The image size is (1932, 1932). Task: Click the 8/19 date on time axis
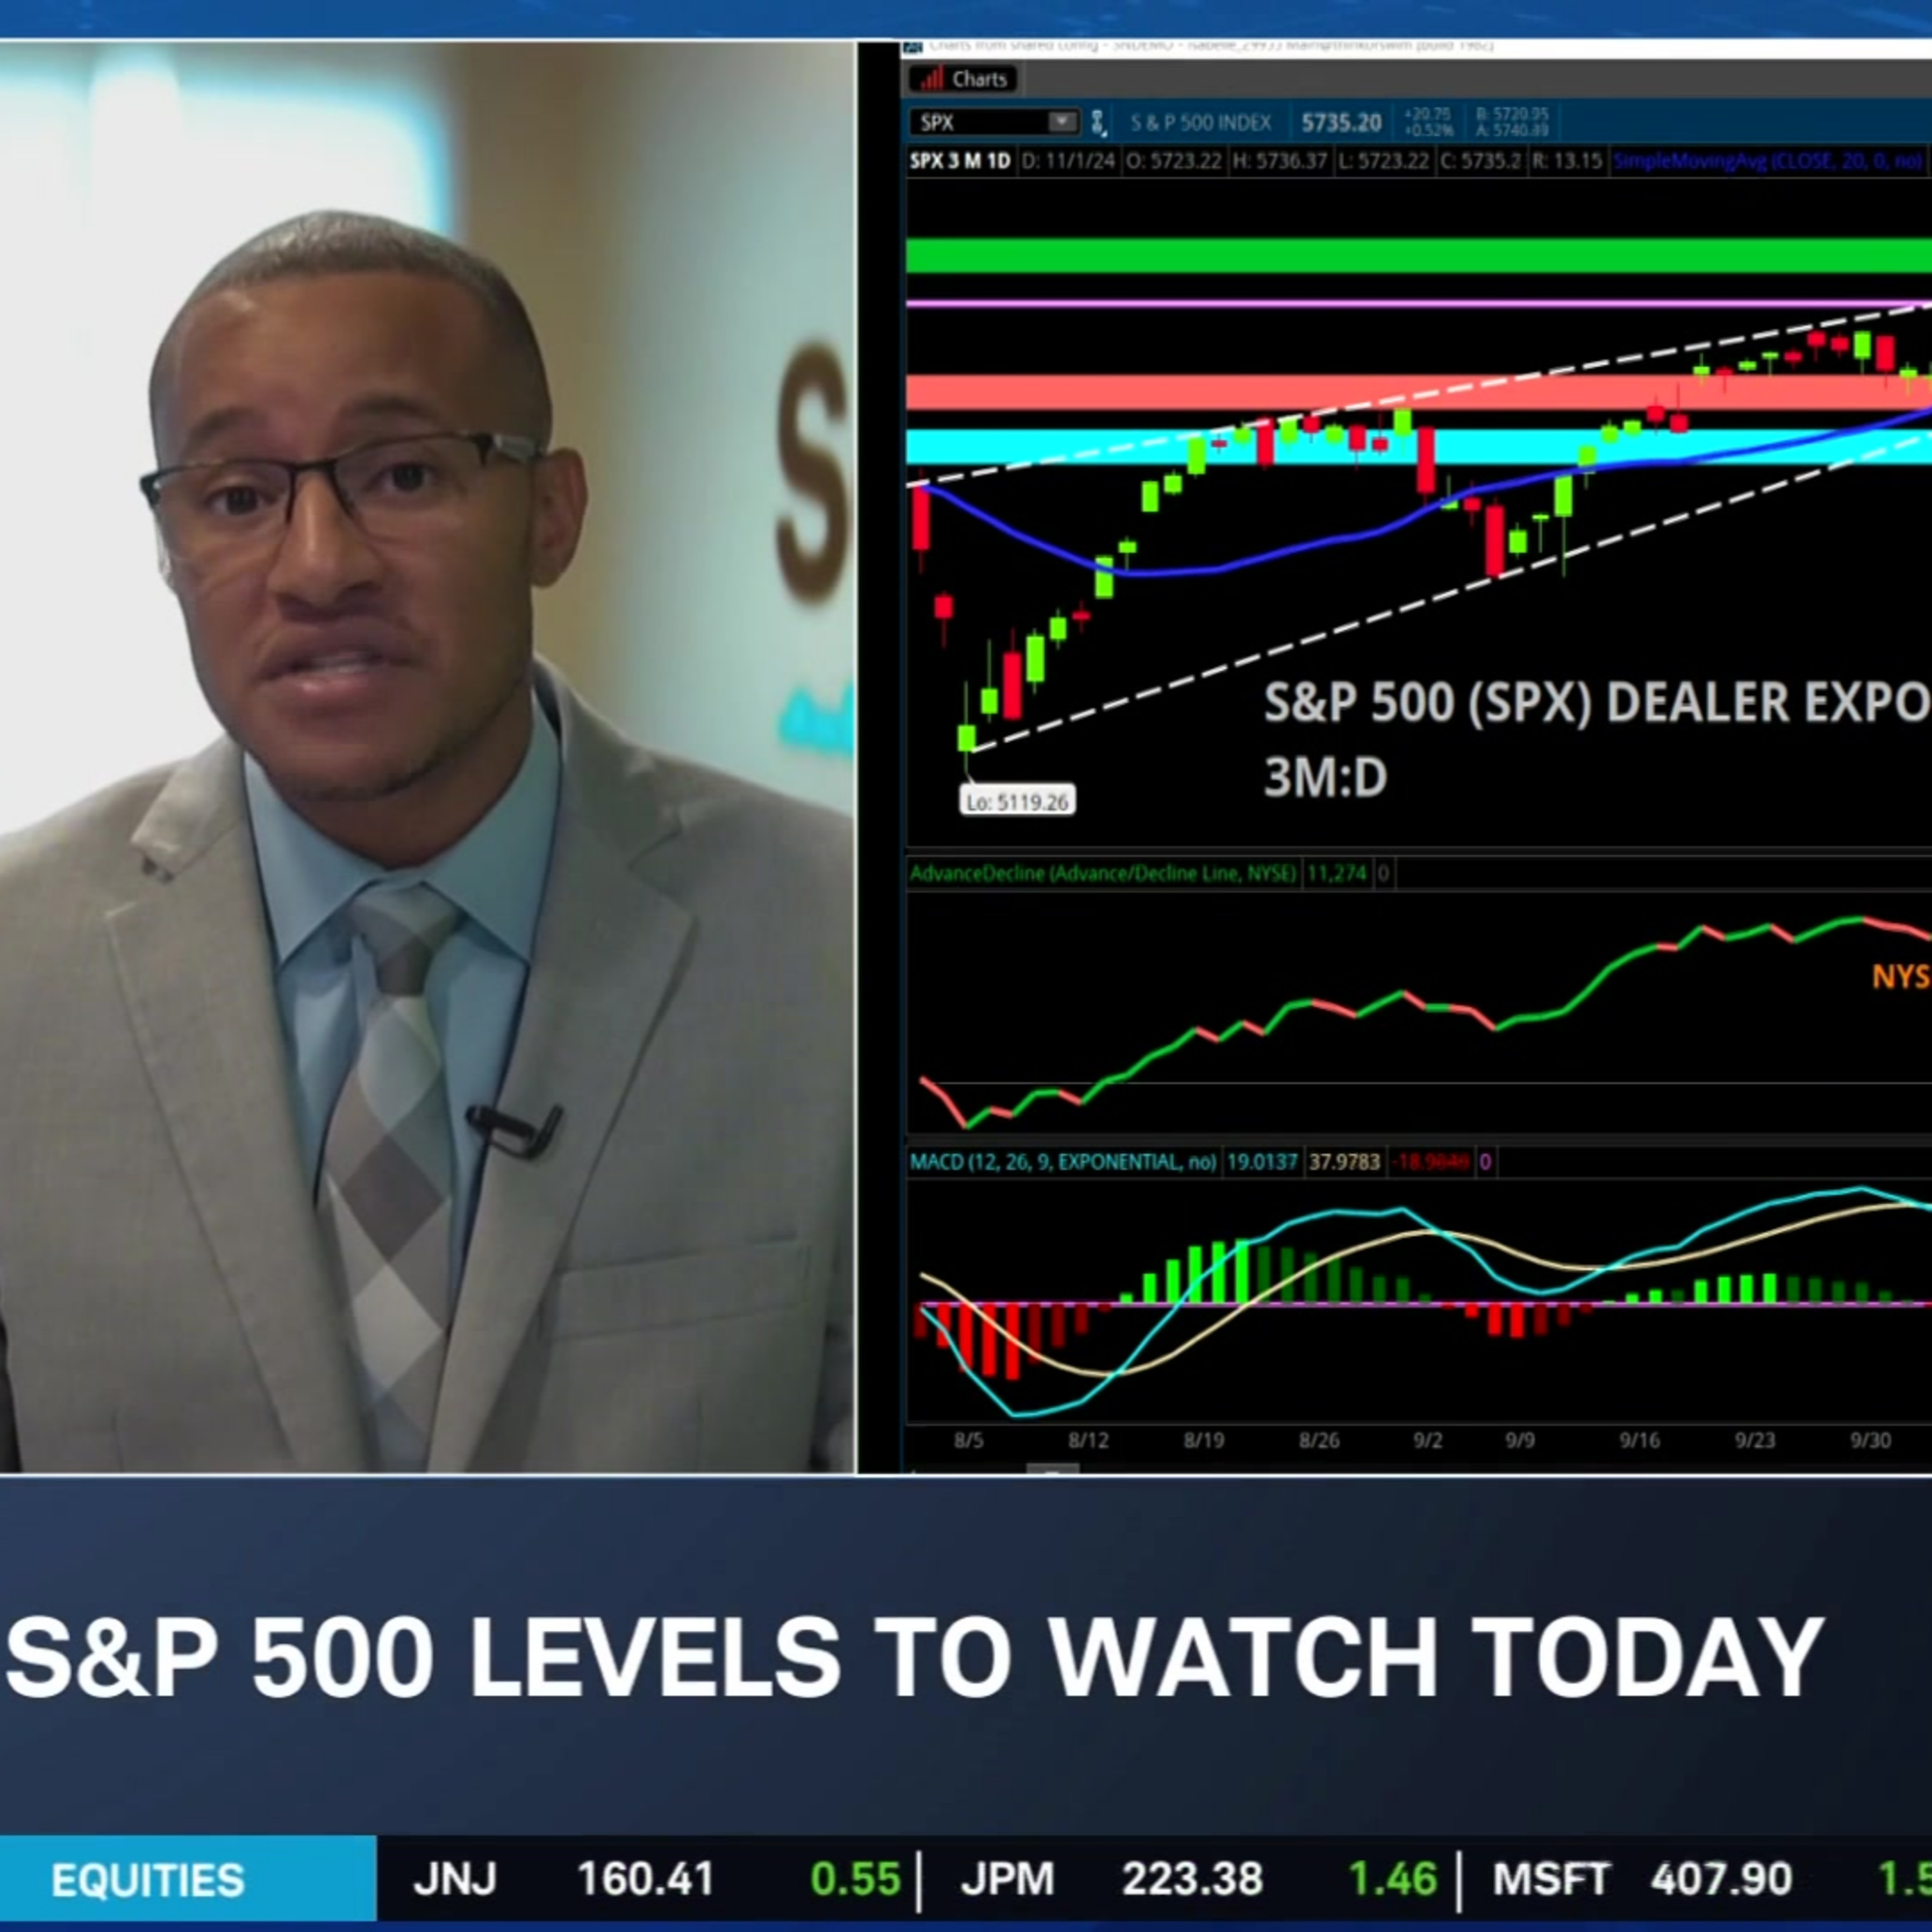1204,1440
